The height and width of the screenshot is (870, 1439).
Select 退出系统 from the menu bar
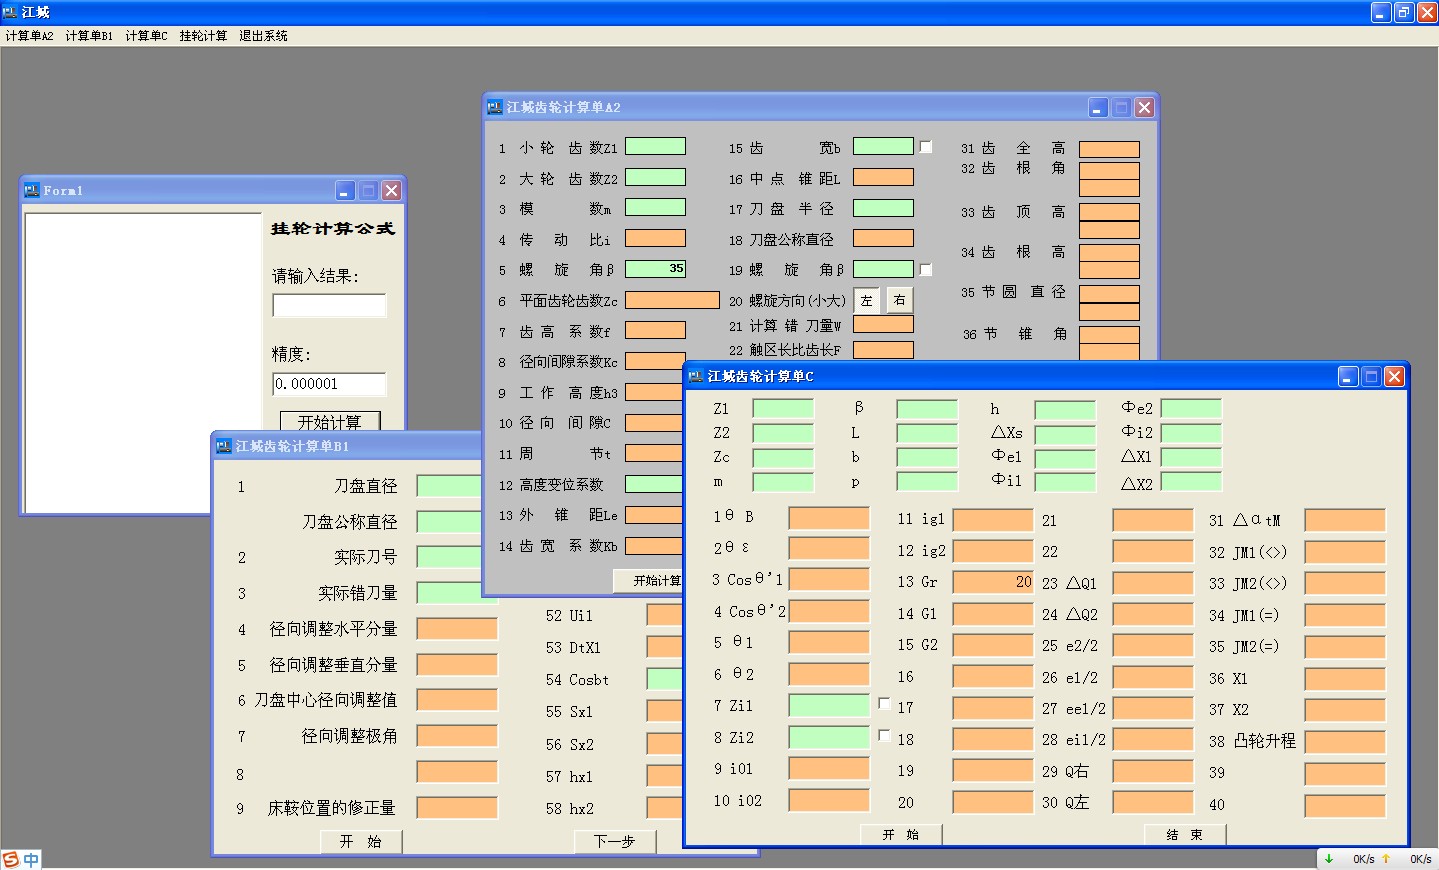tap(263, 36)
